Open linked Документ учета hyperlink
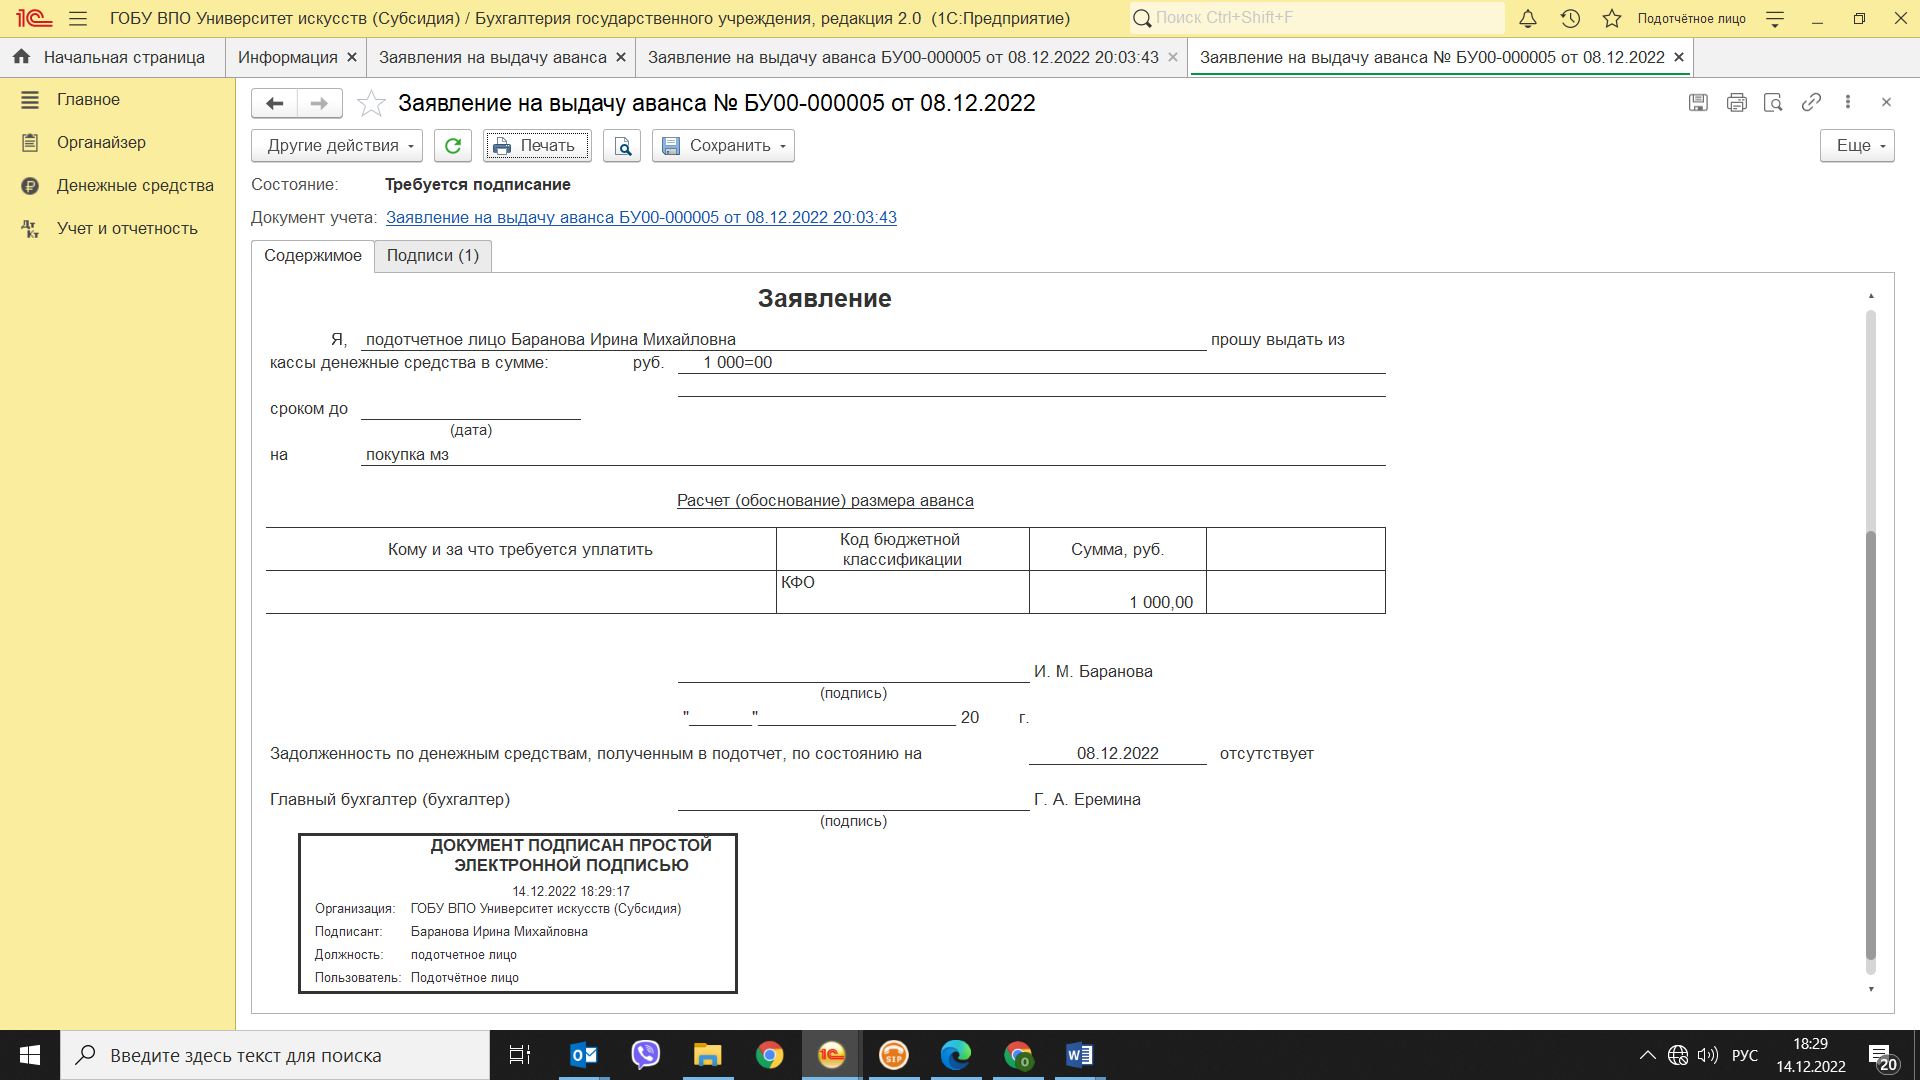 (x=641, y=218)
